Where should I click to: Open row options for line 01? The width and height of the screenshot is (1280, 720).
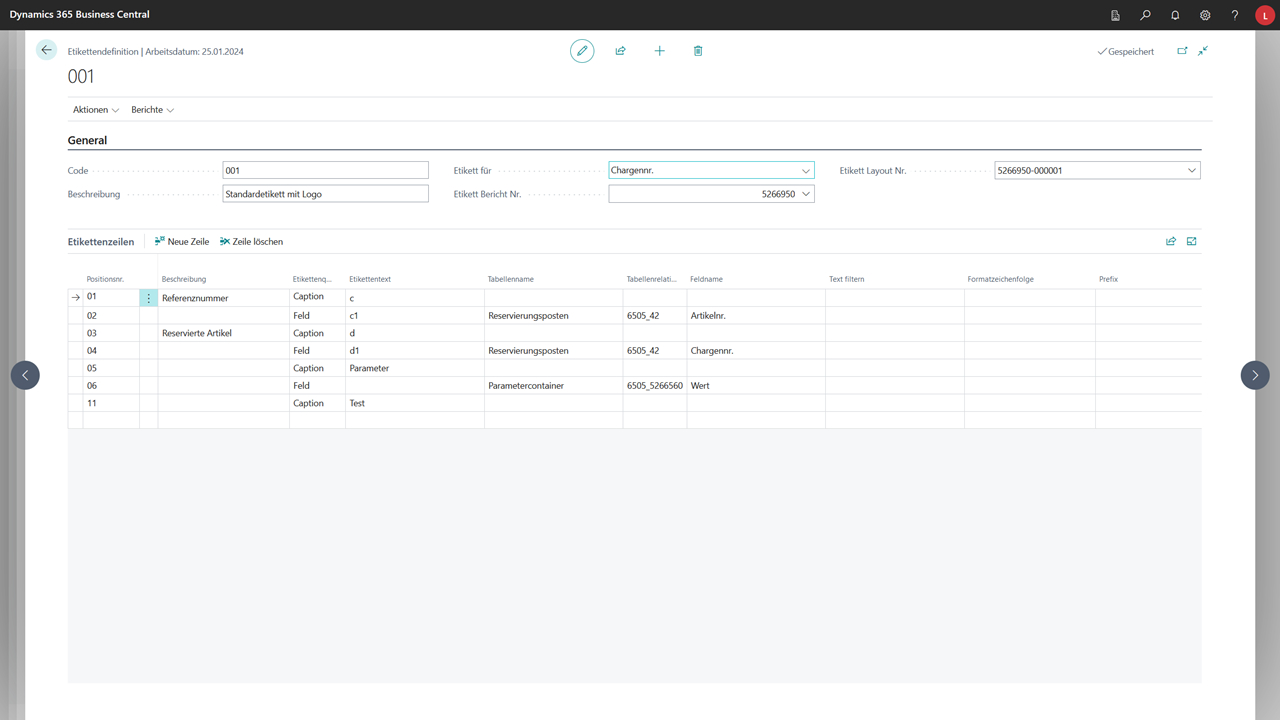click(x=149, y=298)
